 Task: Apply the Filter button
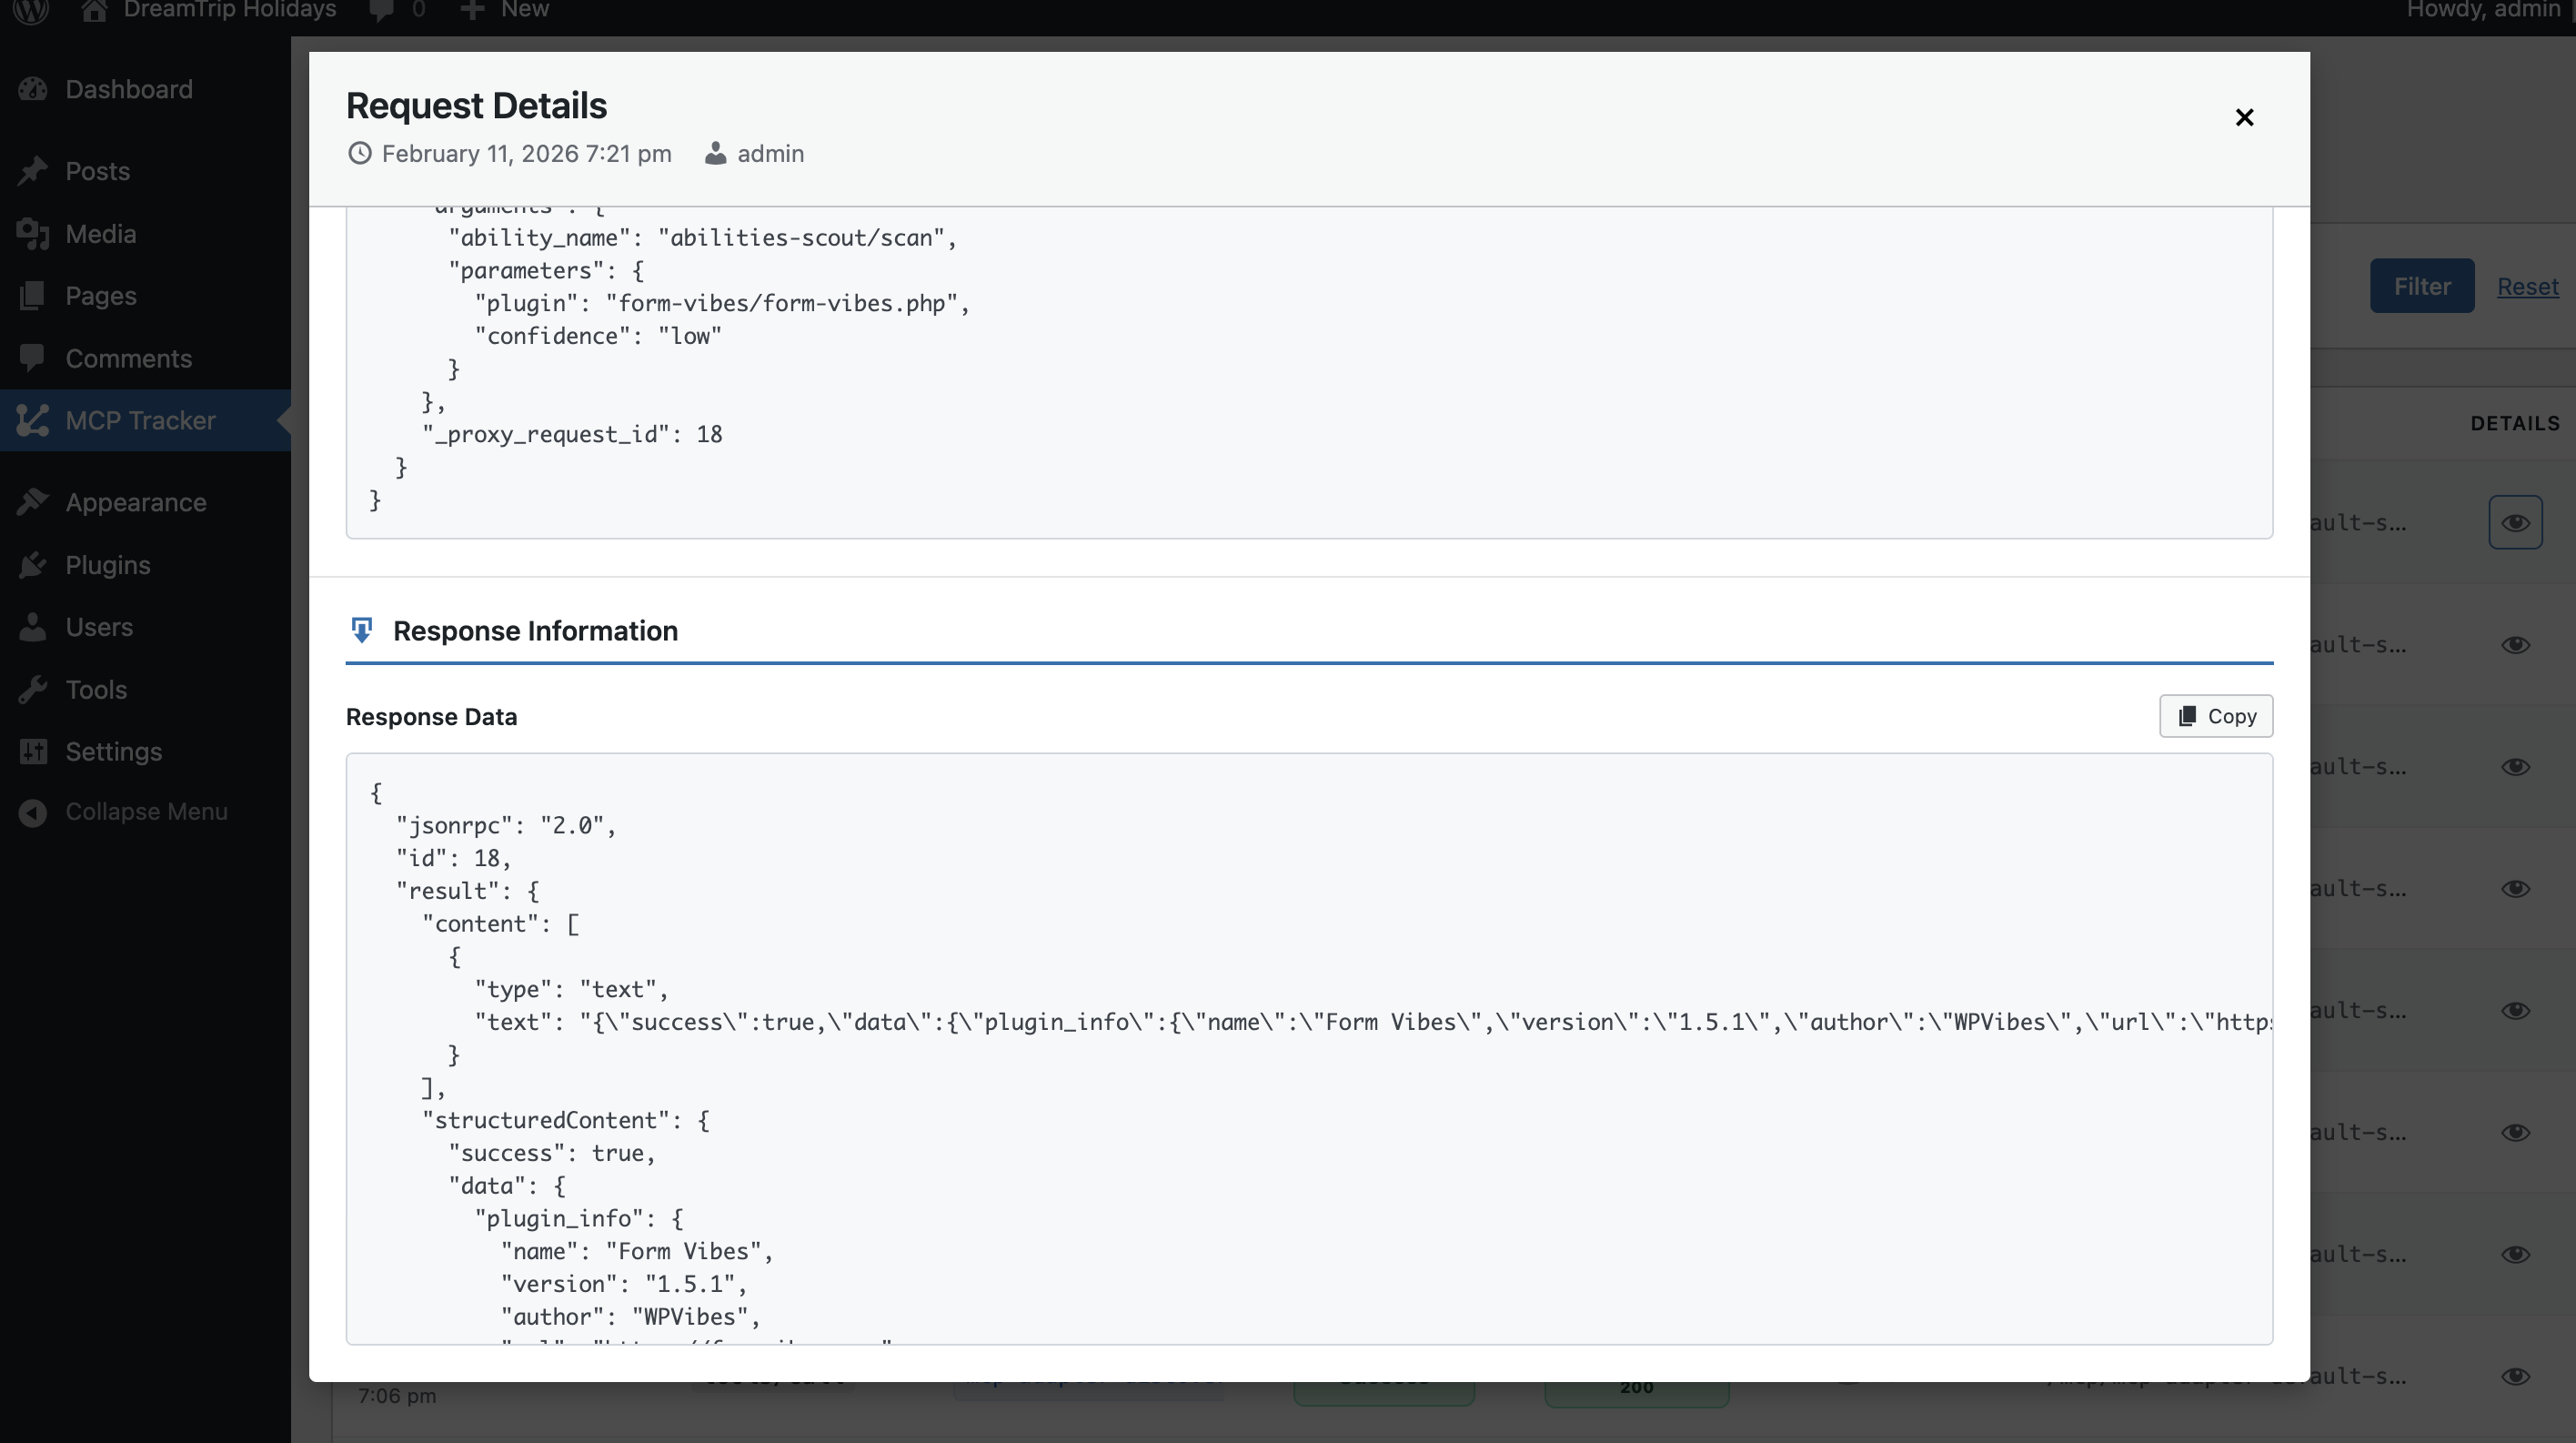(x=2421, y=286)
